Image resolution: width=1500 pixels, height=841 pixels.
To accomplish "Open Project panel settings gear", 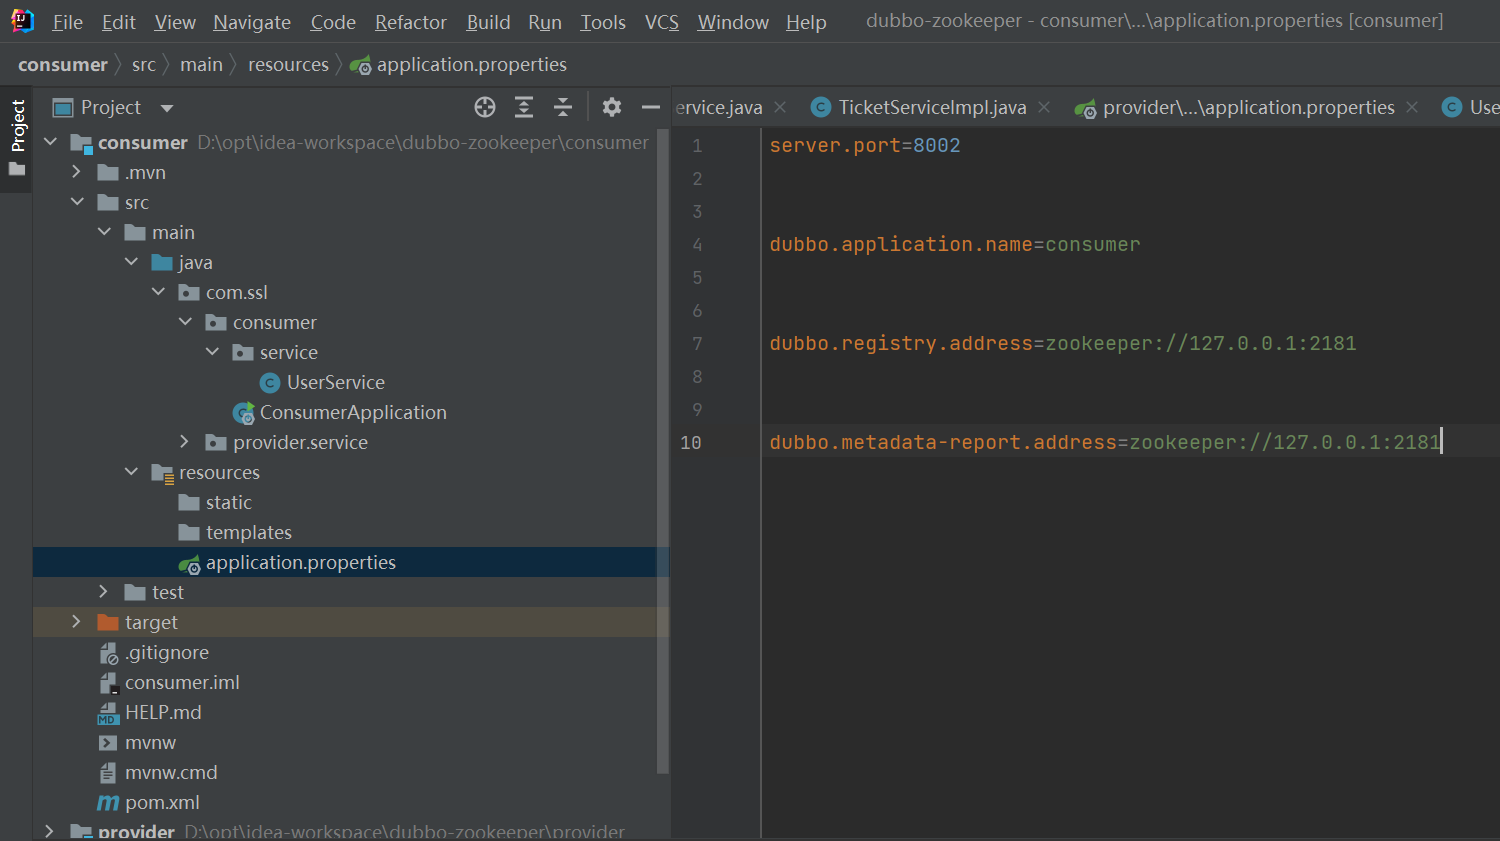I will pyautogui.click(x=612, y=107).
